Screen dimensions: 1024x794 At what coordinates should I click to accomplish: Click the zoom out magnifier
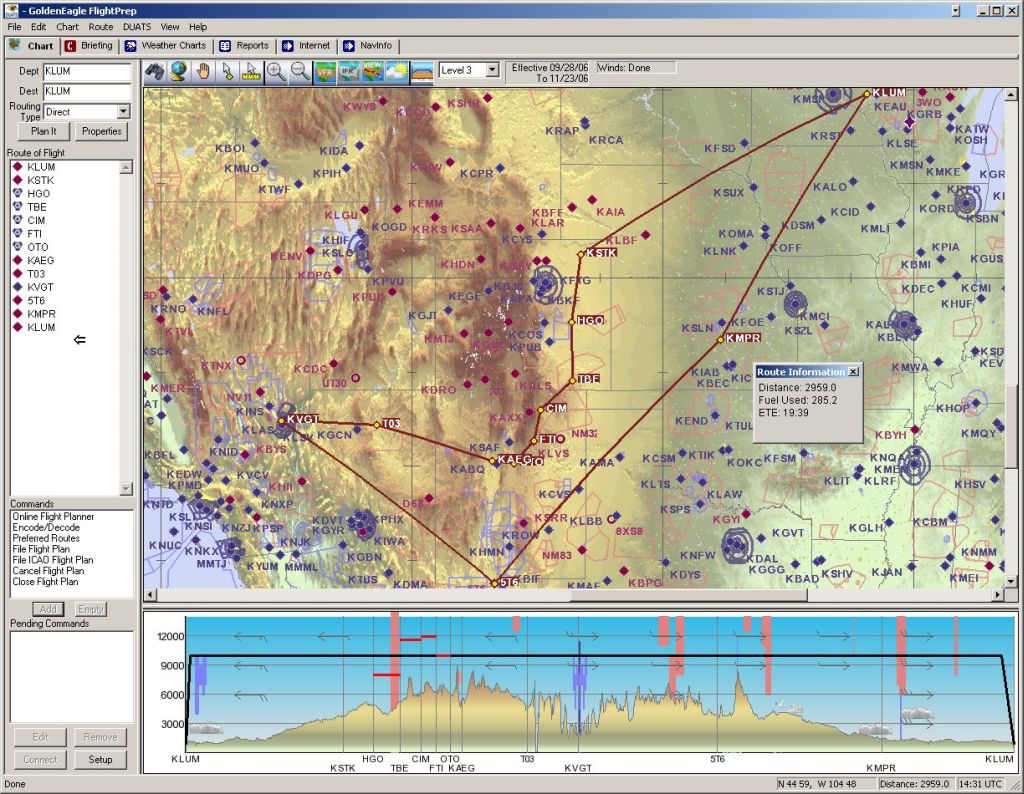tap(300, 71)
